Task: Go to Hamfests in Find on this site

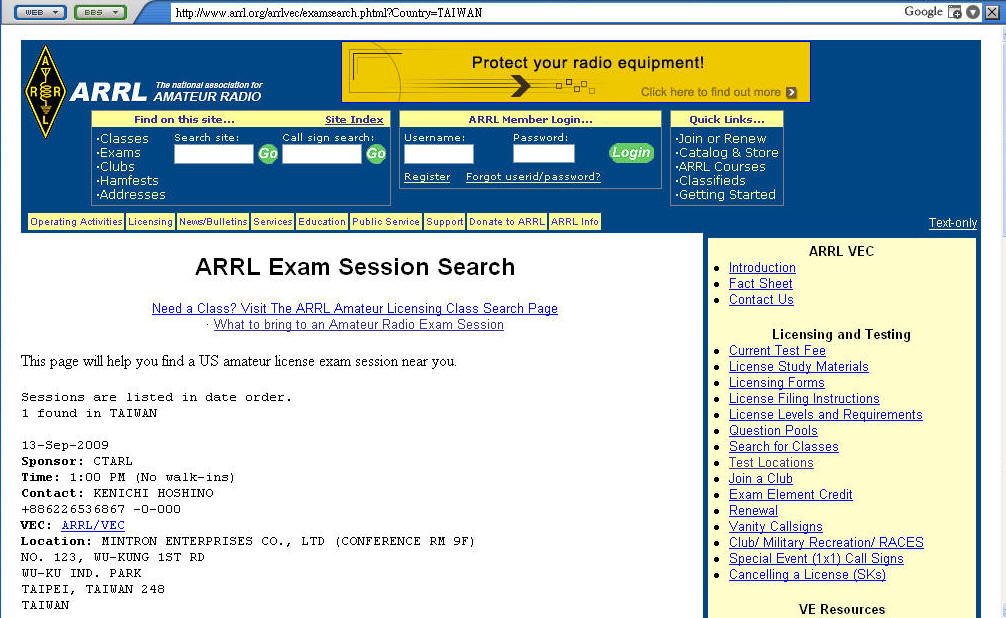Action: click(128, 181)
